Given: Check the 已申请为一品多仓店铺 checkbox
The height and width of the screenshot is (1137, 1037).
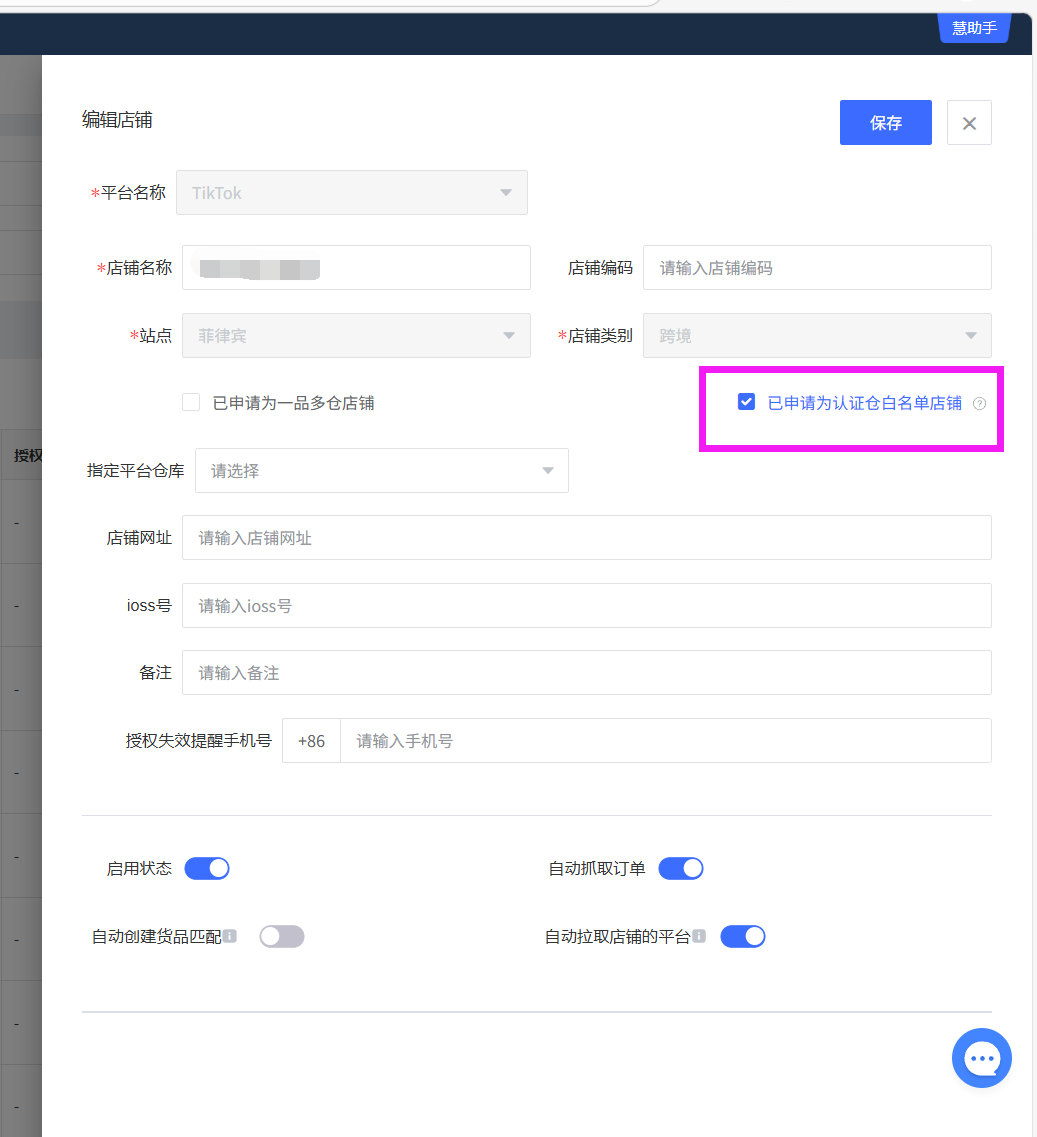Looking at the screenshot, I should pyautogui.click(x=191, y=403).
